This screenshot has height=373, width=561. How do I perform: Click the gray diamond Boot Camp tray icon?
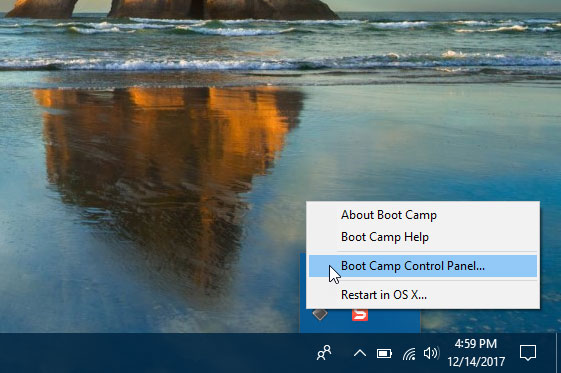pos(319,314)
